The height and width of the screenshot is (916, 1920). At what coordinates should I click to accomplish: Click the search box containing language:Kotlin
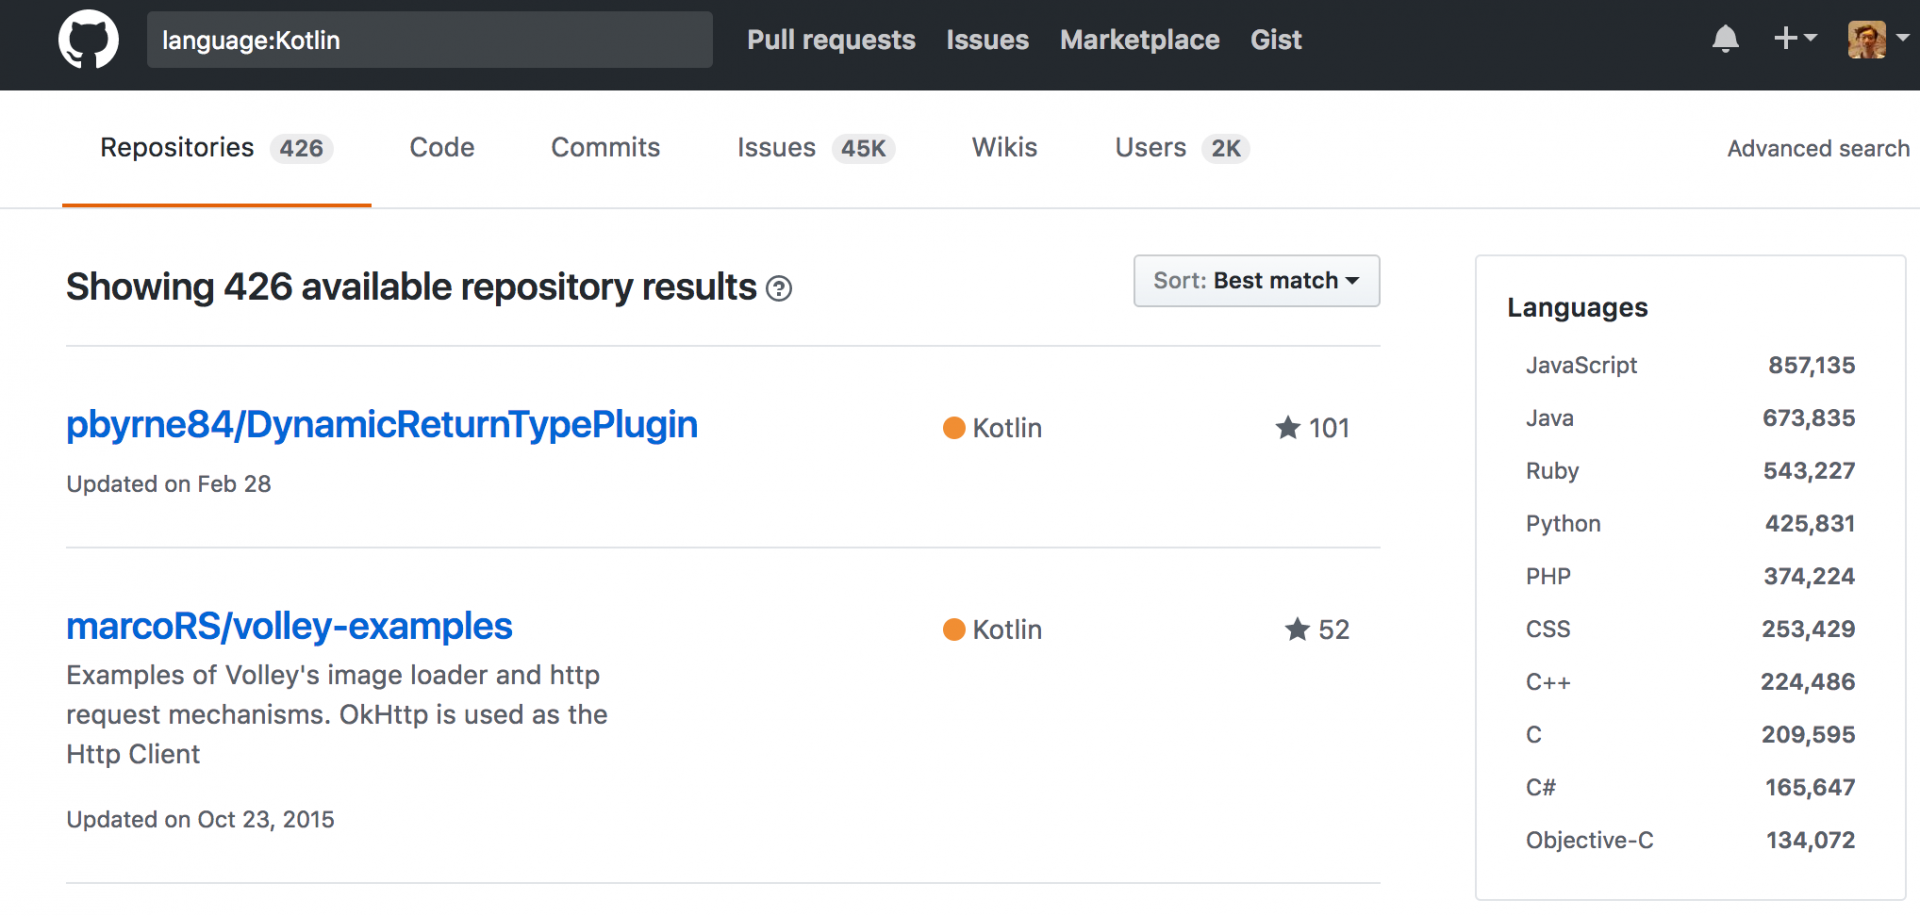pyautogui.click(x=429, y=40)
